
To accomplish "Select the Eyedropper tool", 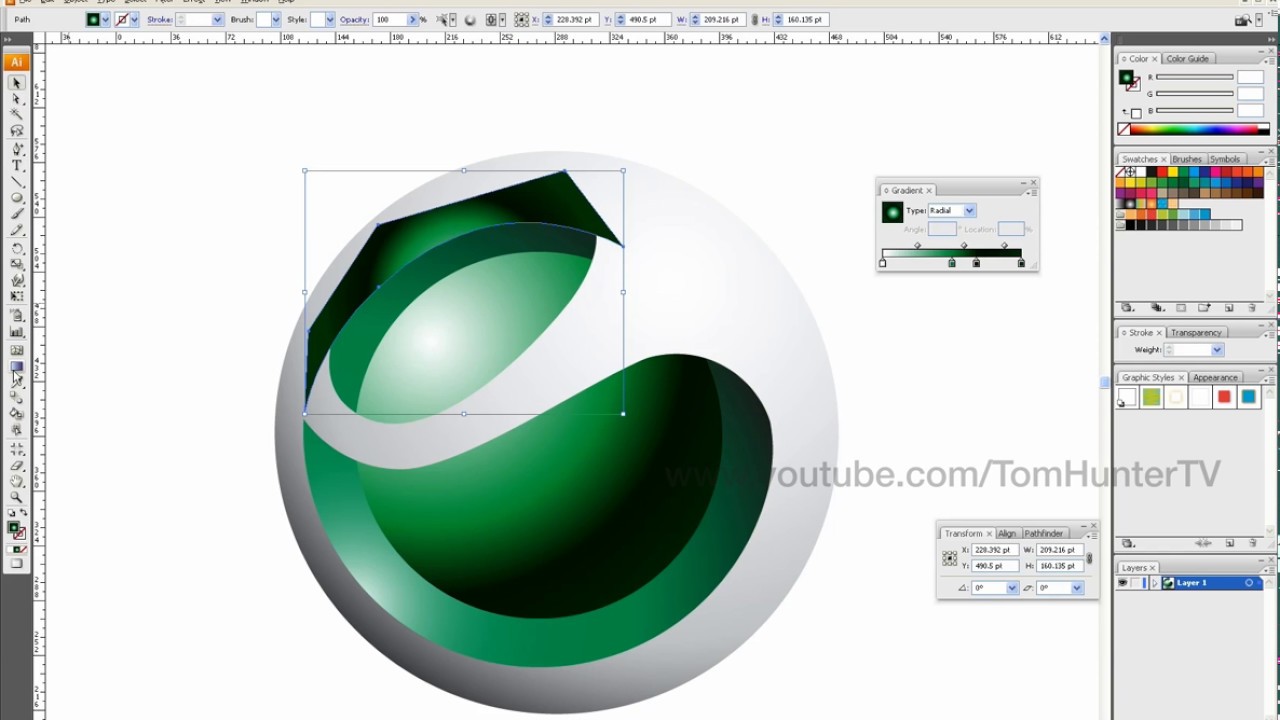I will tap(17, 381).
